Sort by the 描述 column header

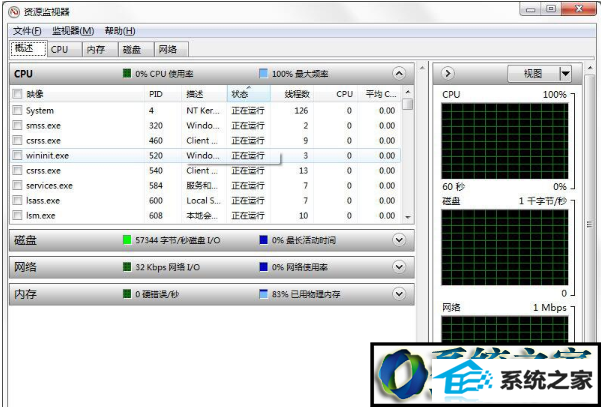coord(204,94)
